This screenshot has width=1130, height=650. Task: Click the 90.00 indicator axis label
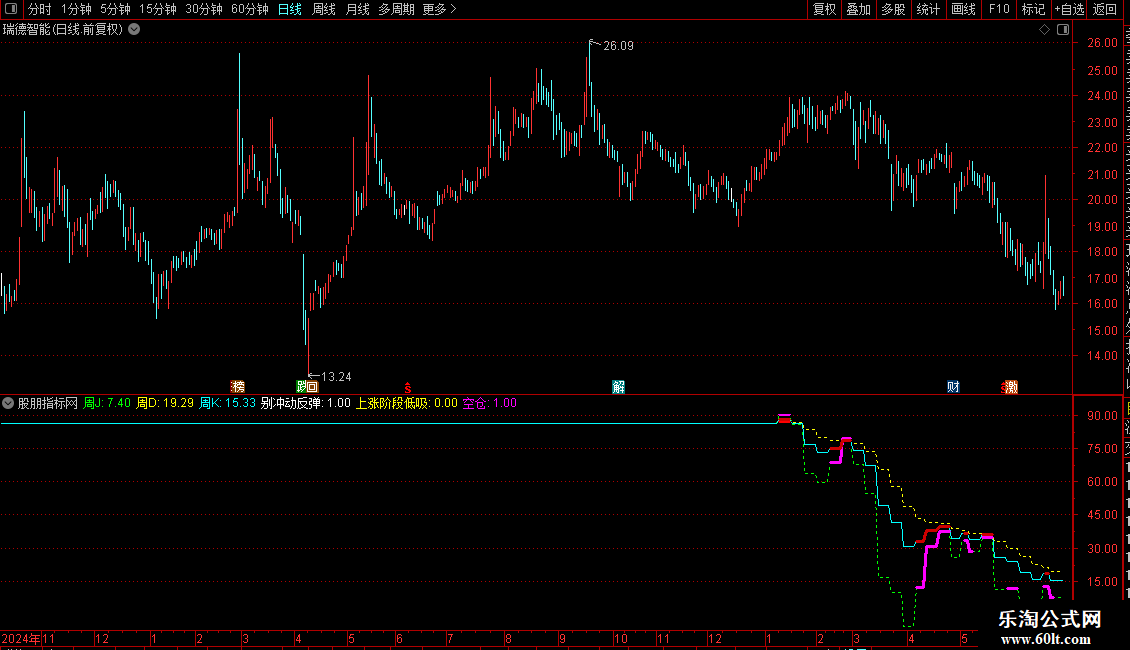(1103, 416)
